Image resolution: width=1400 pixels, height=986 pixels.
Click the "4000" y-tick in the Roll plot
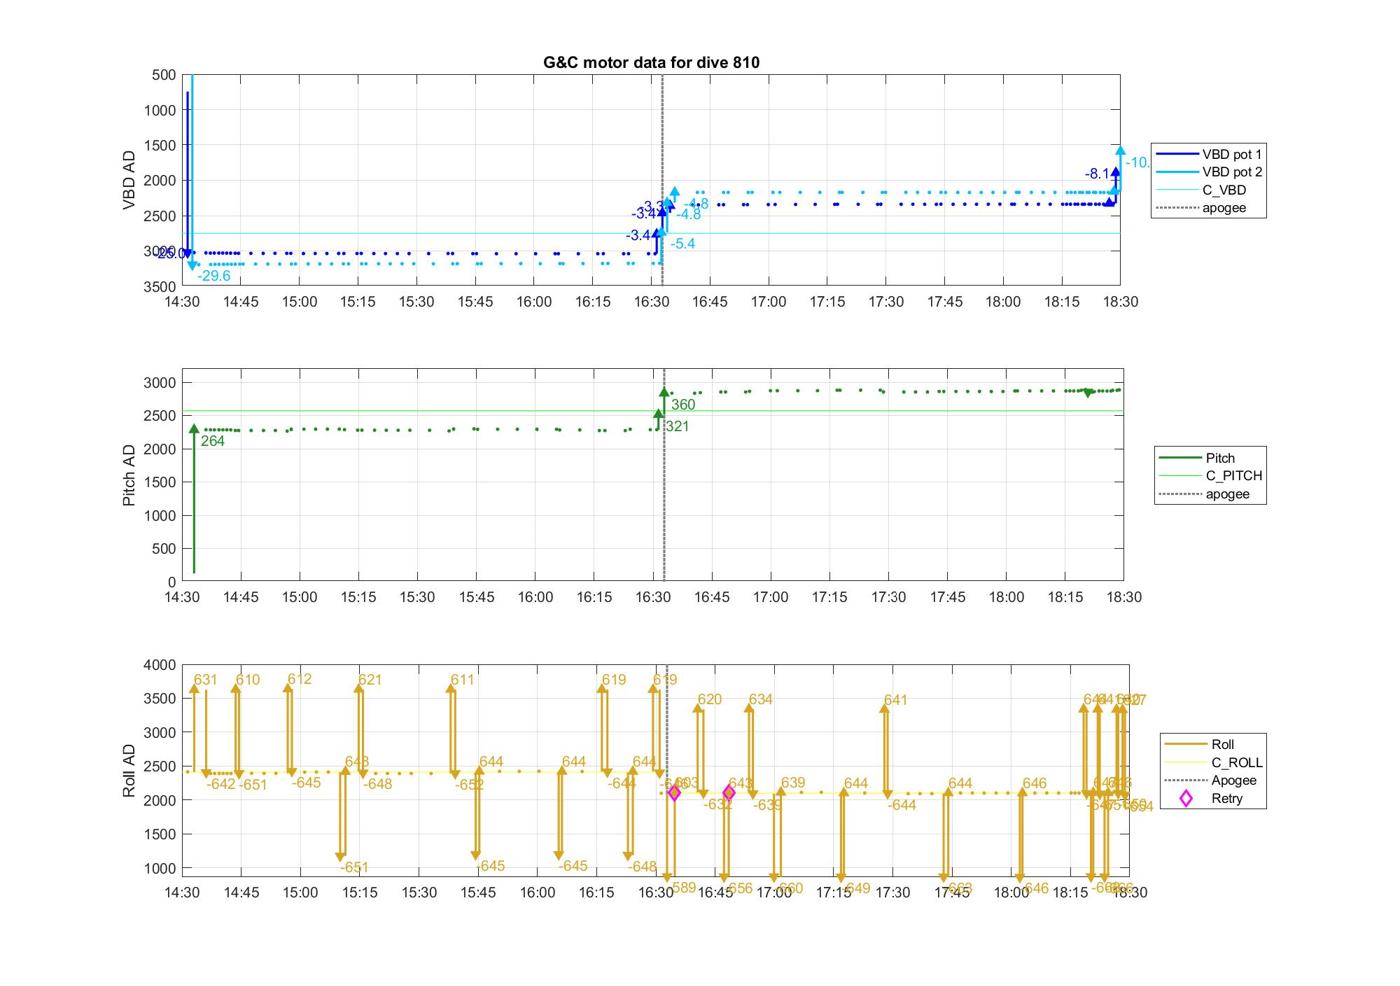160,665
